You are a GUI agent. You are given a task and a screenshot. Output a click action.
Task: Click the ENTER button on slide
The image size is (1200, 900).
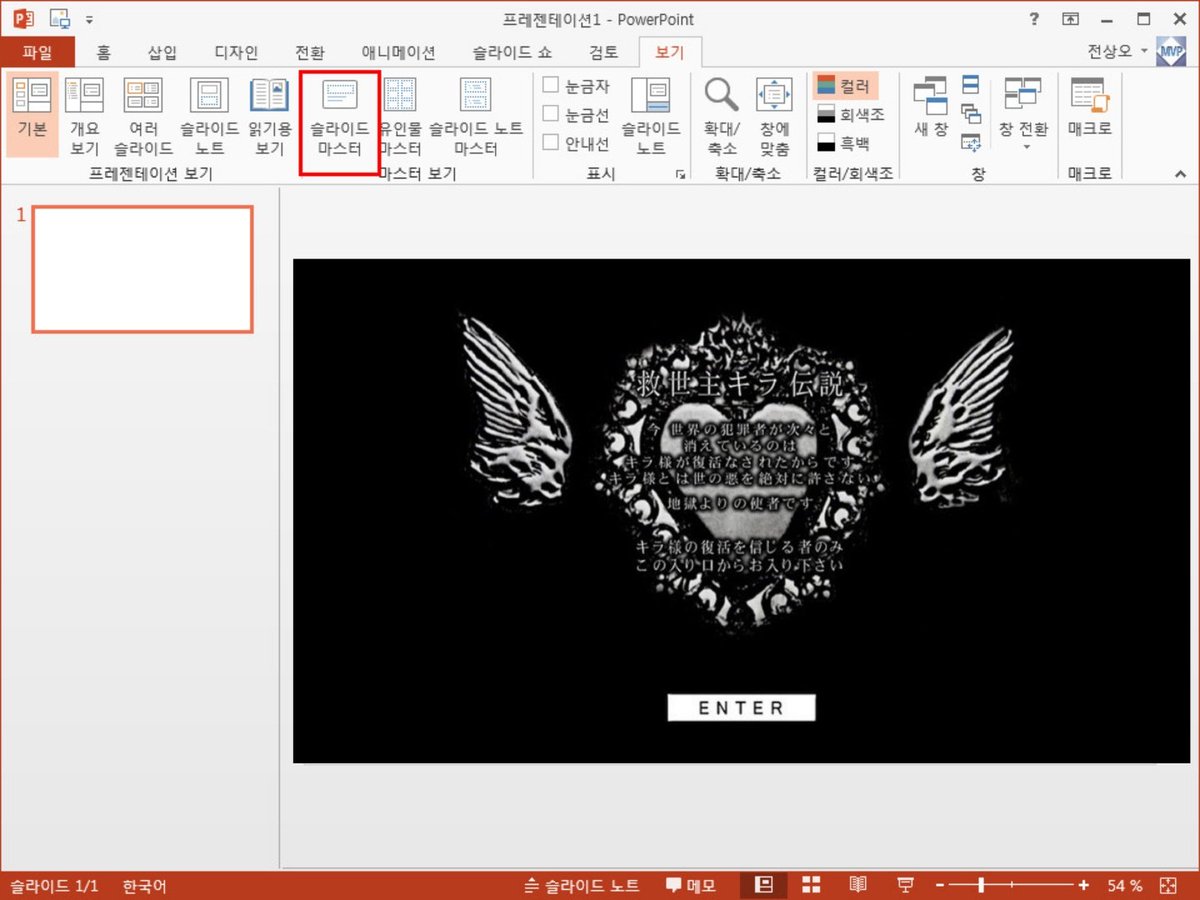tap(741, 708)
